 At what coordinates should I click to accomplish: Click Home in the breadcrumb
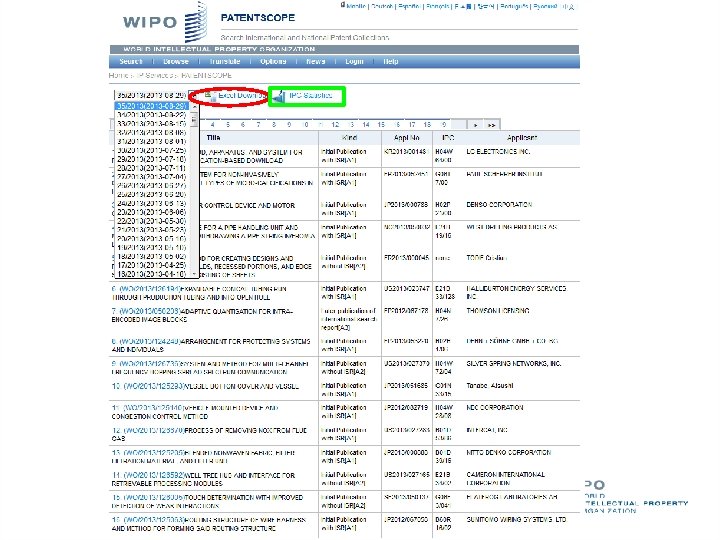point(118,75)
